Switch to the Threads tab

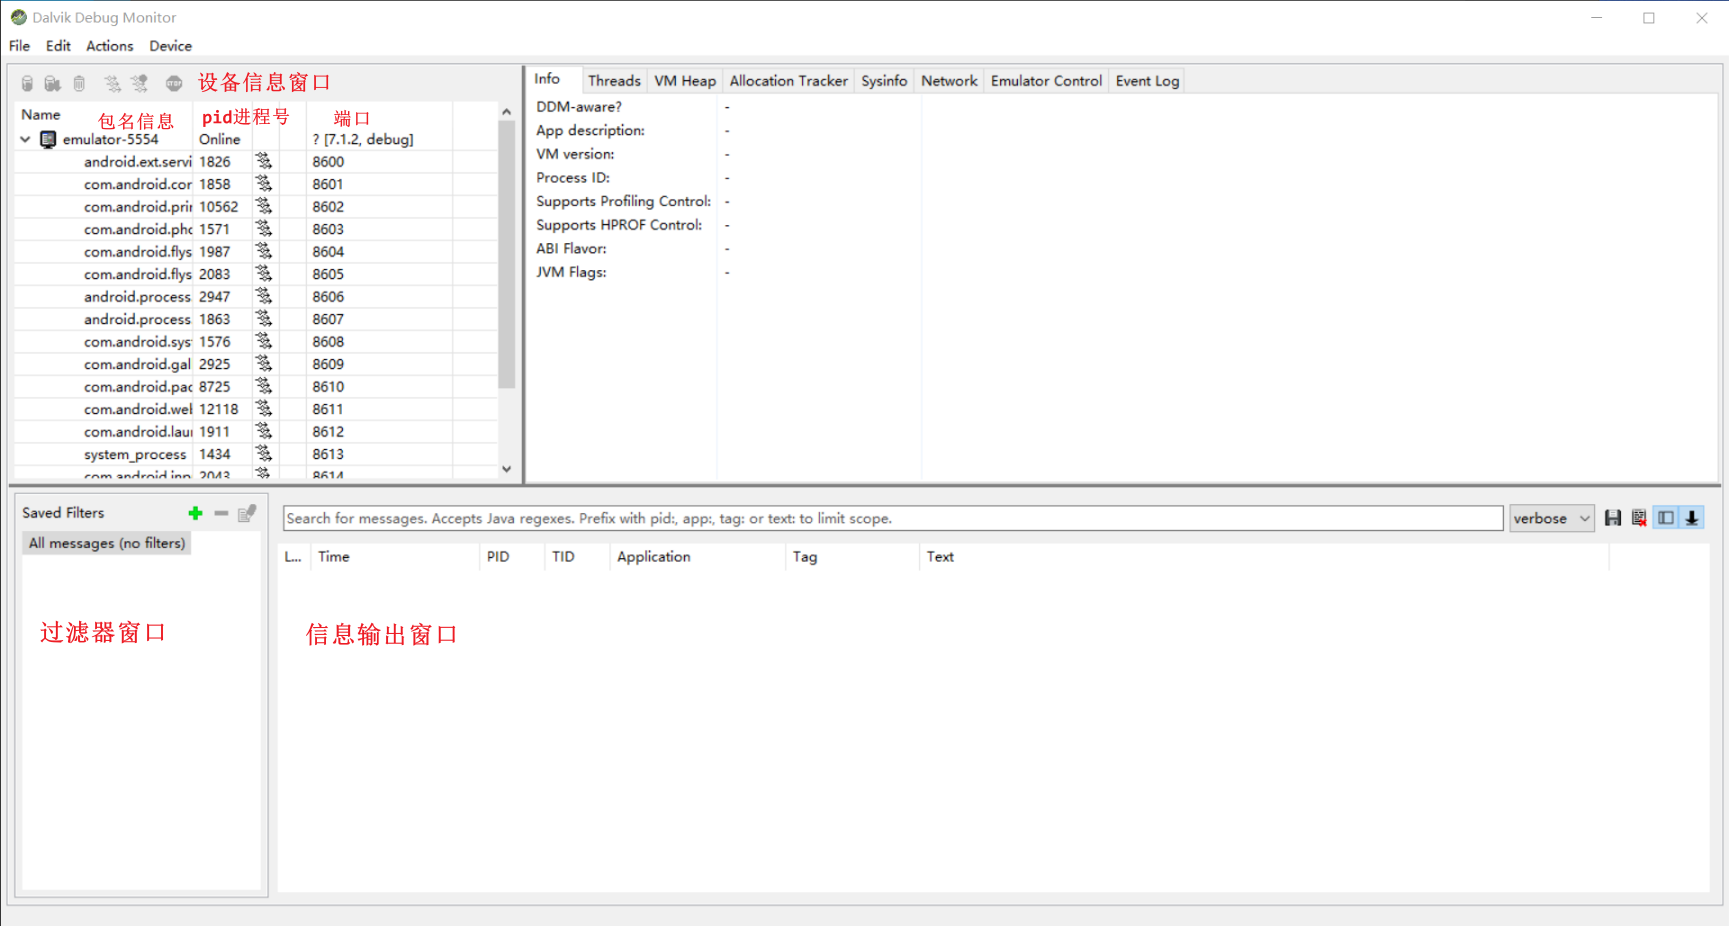[x=614, y=81]
